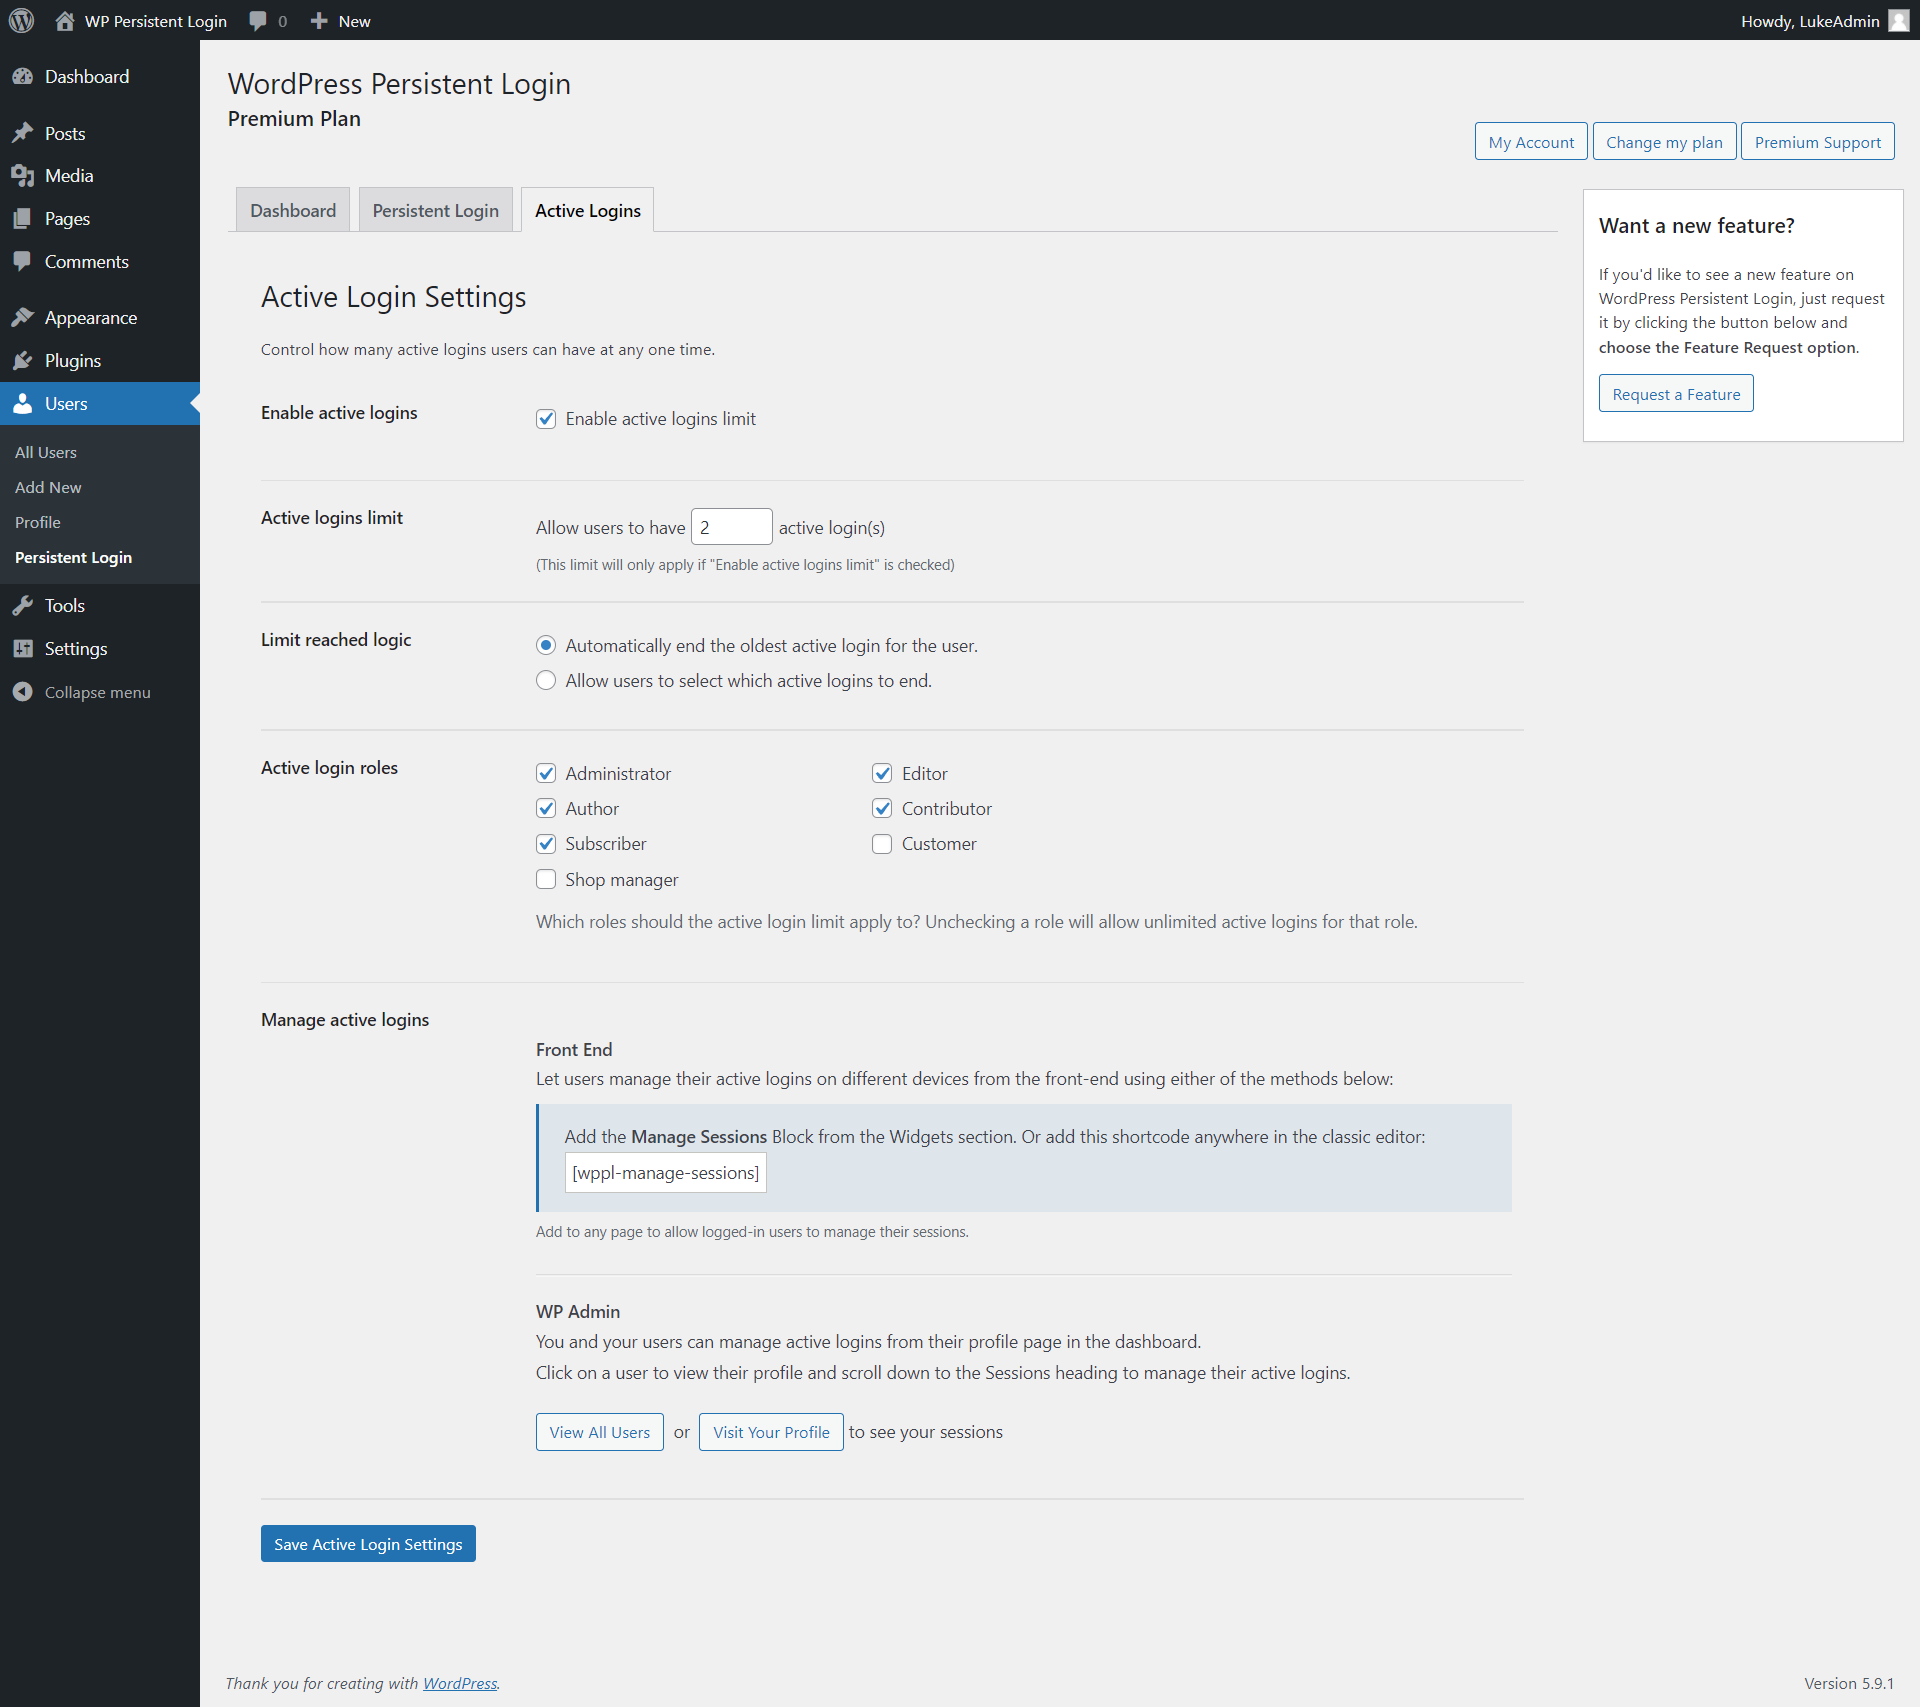The image size is (1920, 1707).
Task: Open Profile submenu item
Action: pyautogui.click(x=38, y=523)
